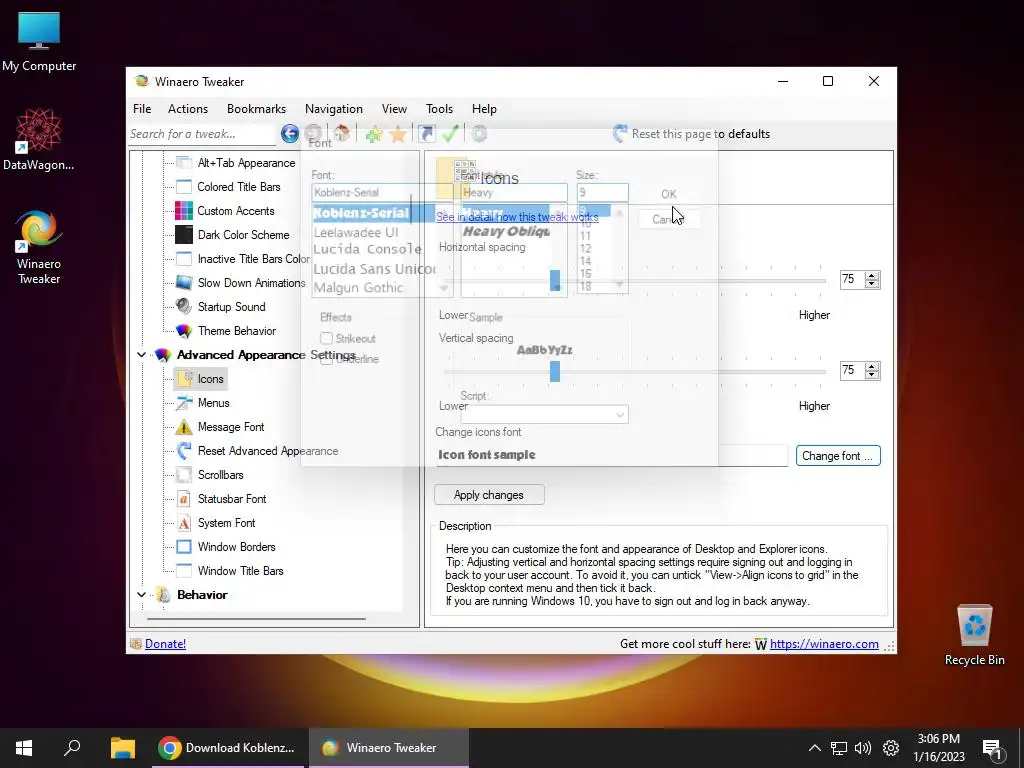Click Reset this page to defaults
1024x768 pixels.
(692, 134)
